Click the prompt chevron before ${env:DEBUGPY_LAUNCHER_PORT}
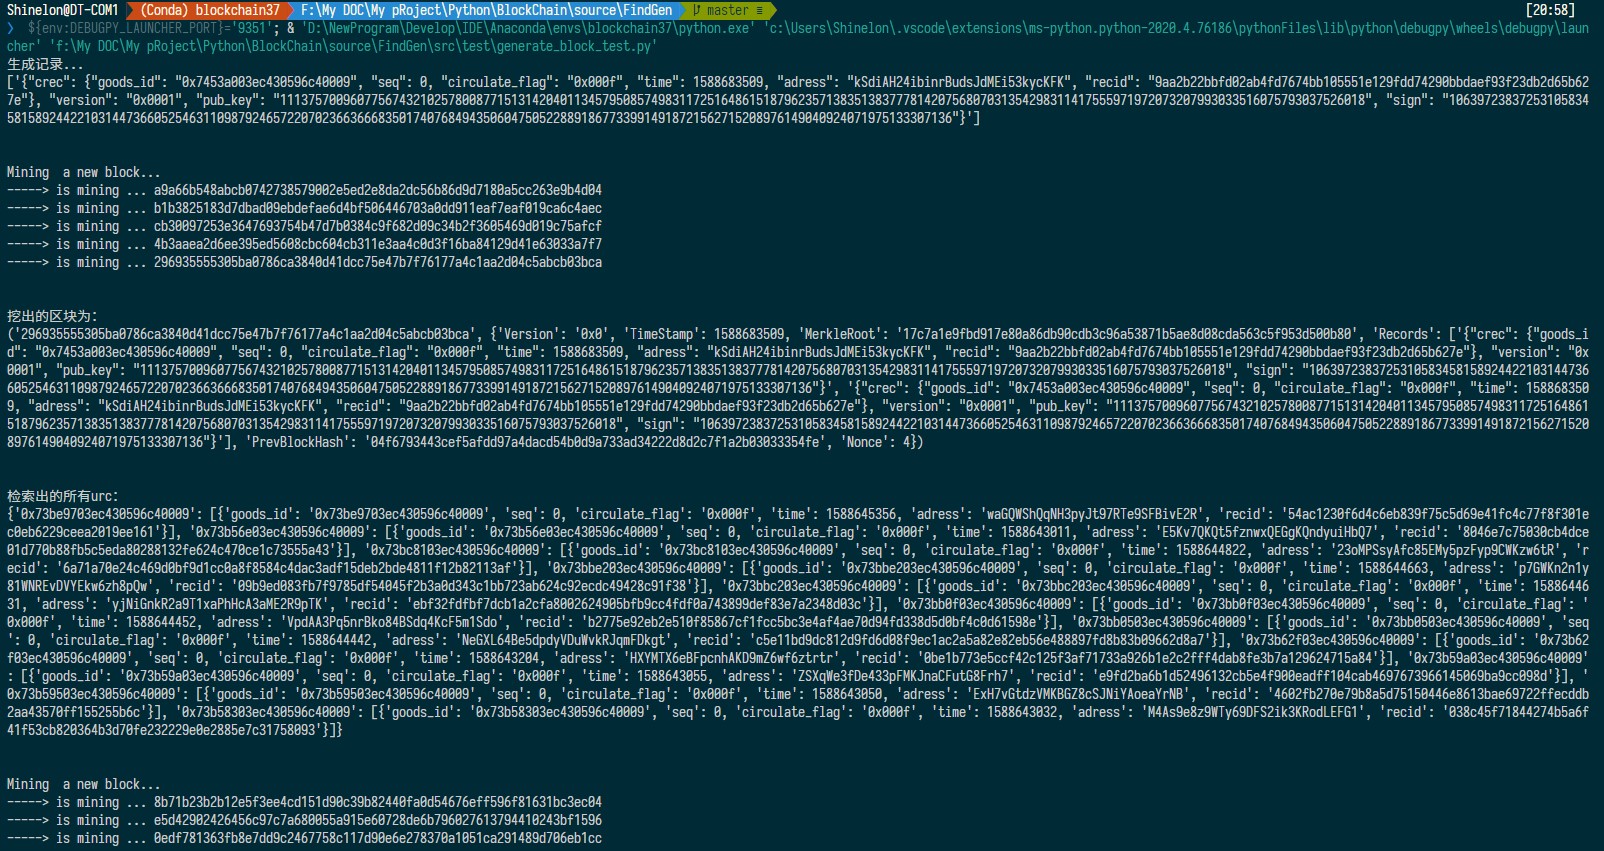Screen dimensions: 1604x851 (11, 28)
